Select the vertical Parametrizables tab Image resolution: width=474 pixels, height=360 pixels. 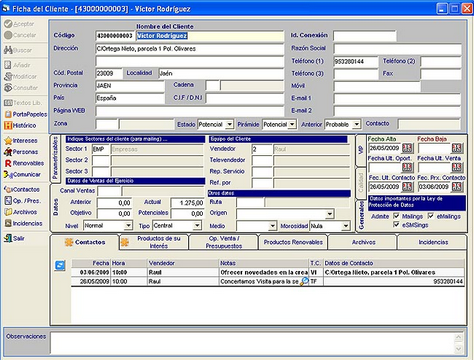(x=56, y=158)
